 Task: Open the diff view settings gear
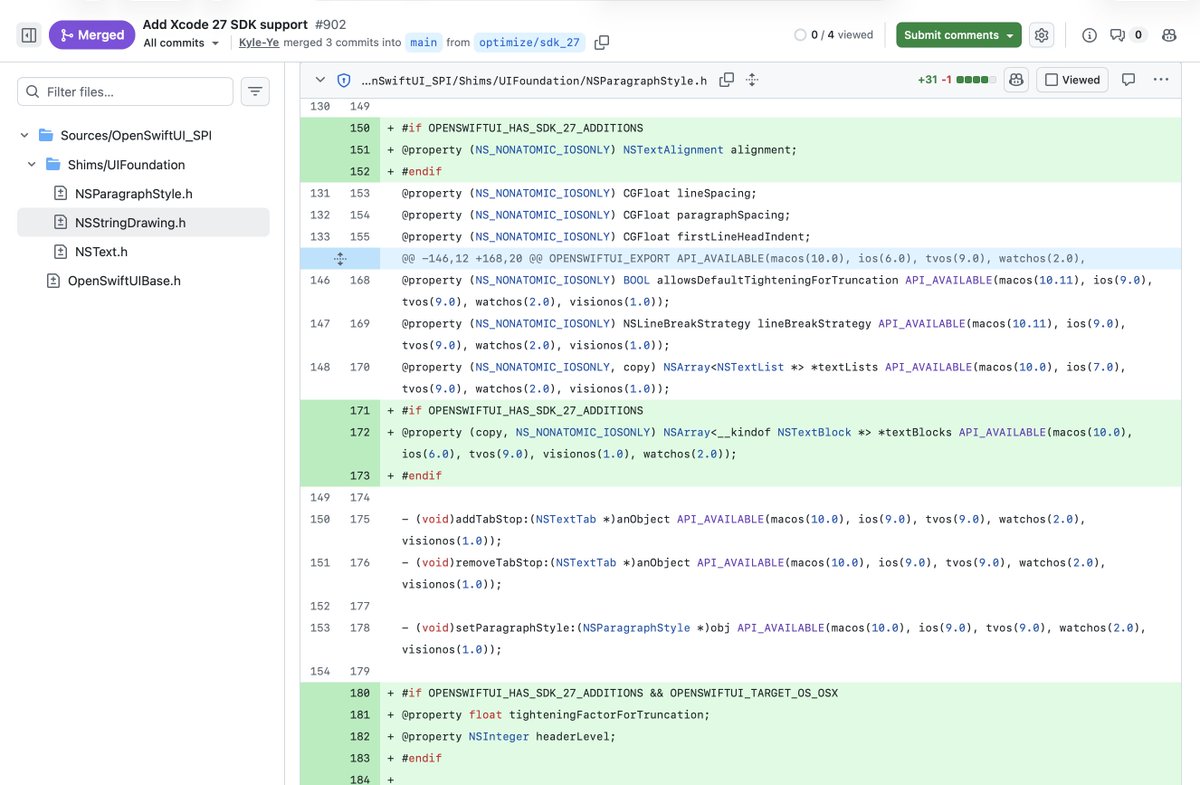coord(1042,35)
